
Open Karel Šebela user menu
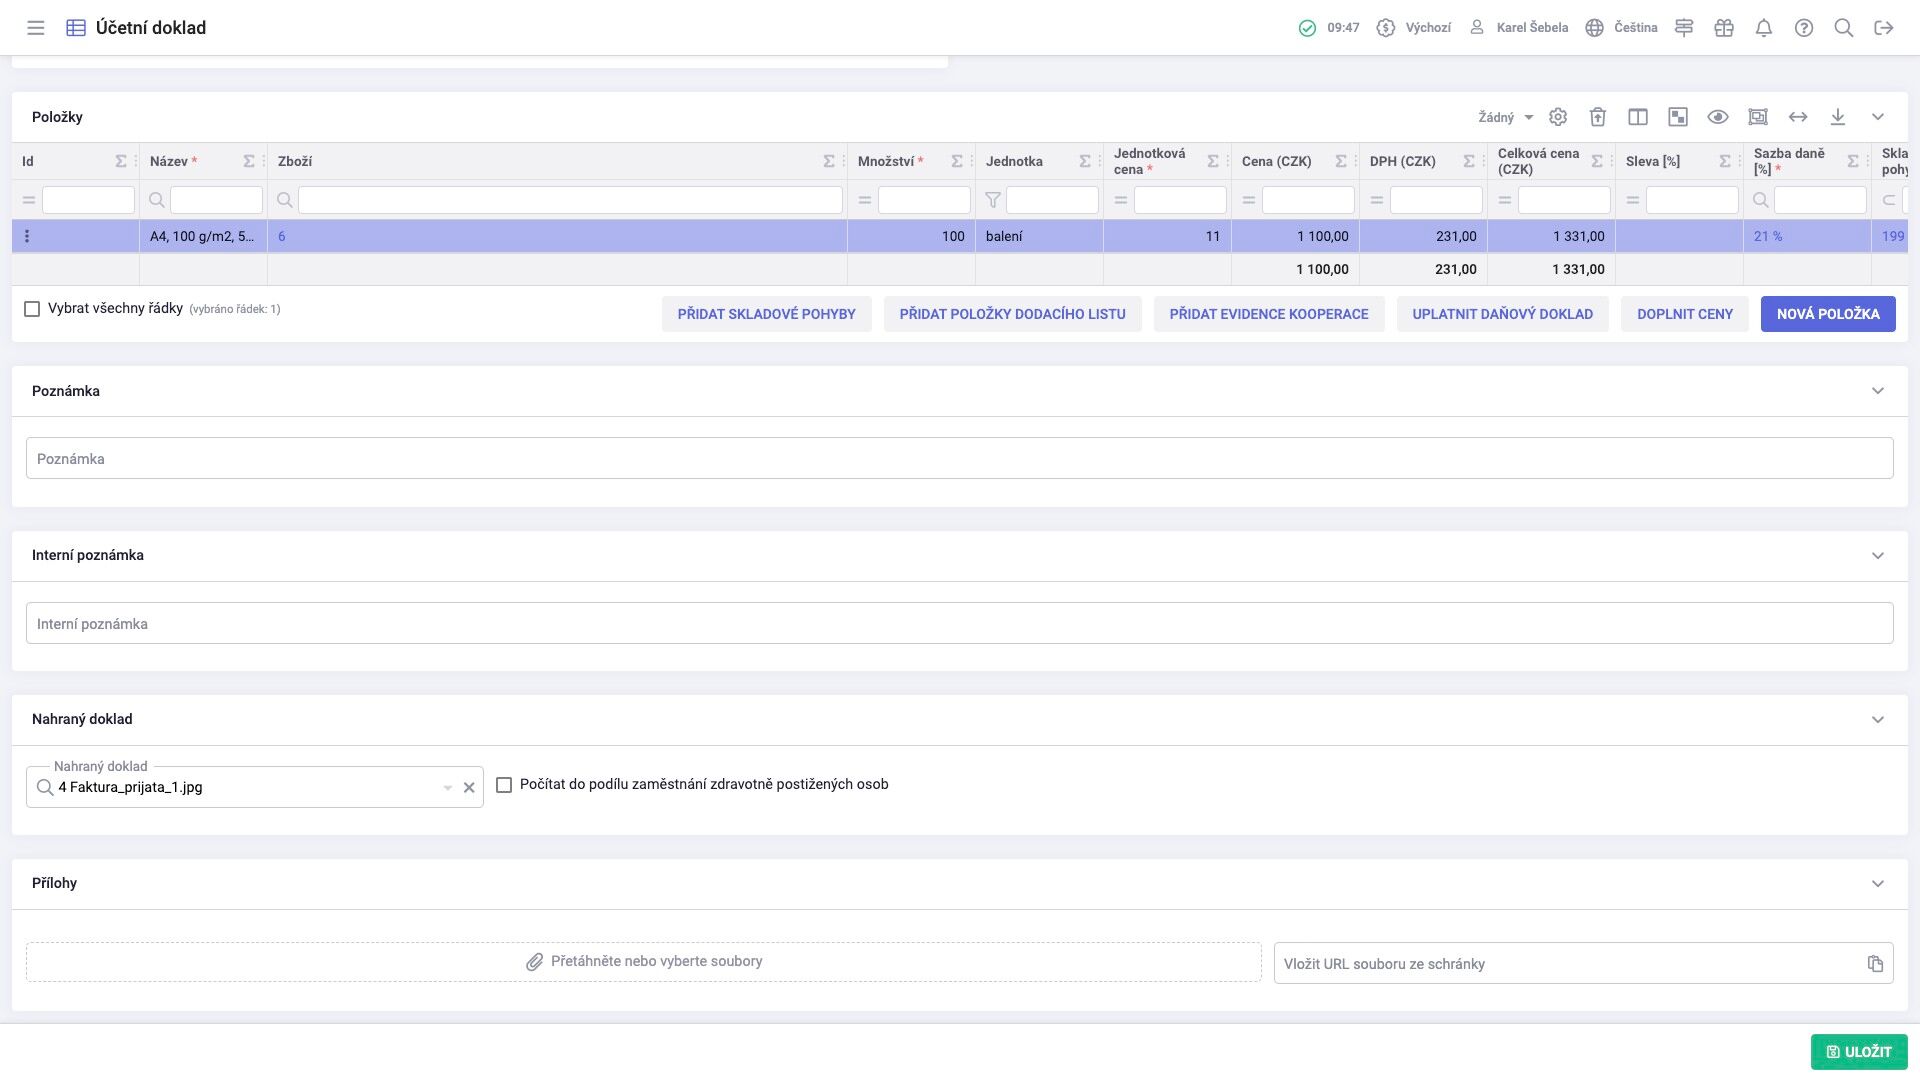(x=1518, y=28)
